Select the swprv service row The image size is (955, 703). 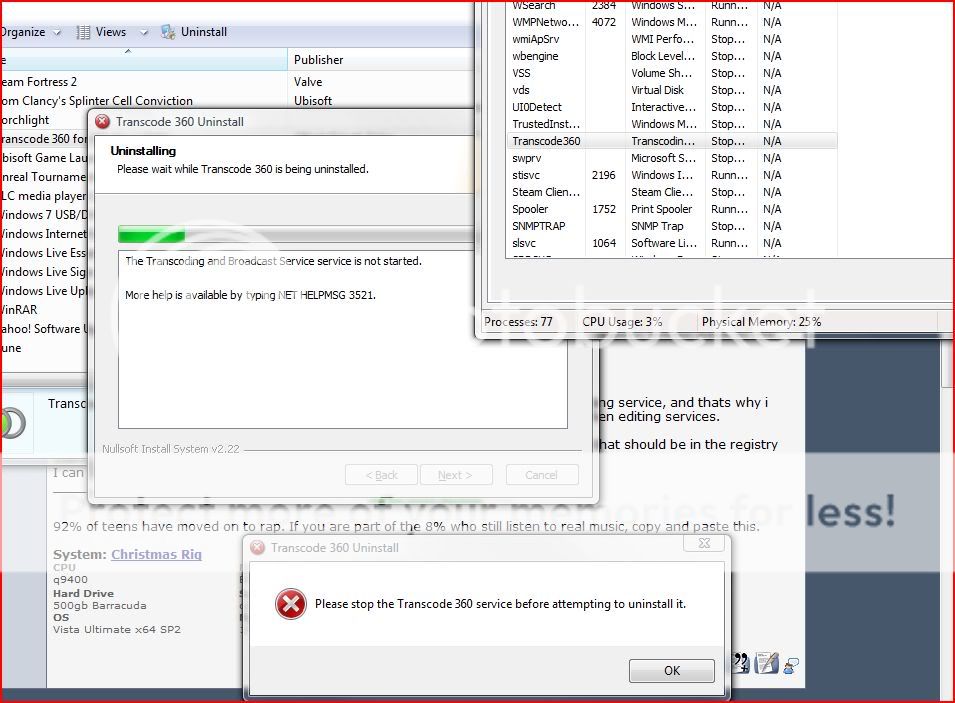click(672, 158)
